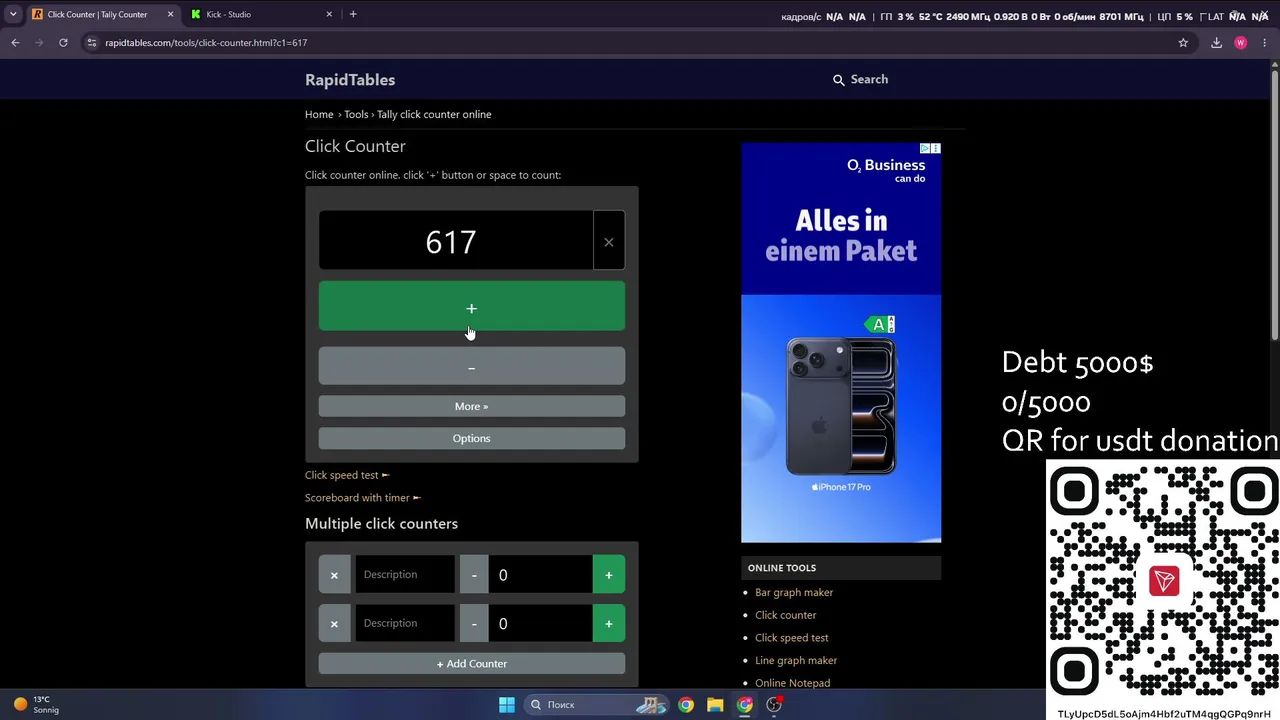Go to the RapidTables home logo
Image resolution: width=1280 pixels, height=720 pixels.
[350, 80]
